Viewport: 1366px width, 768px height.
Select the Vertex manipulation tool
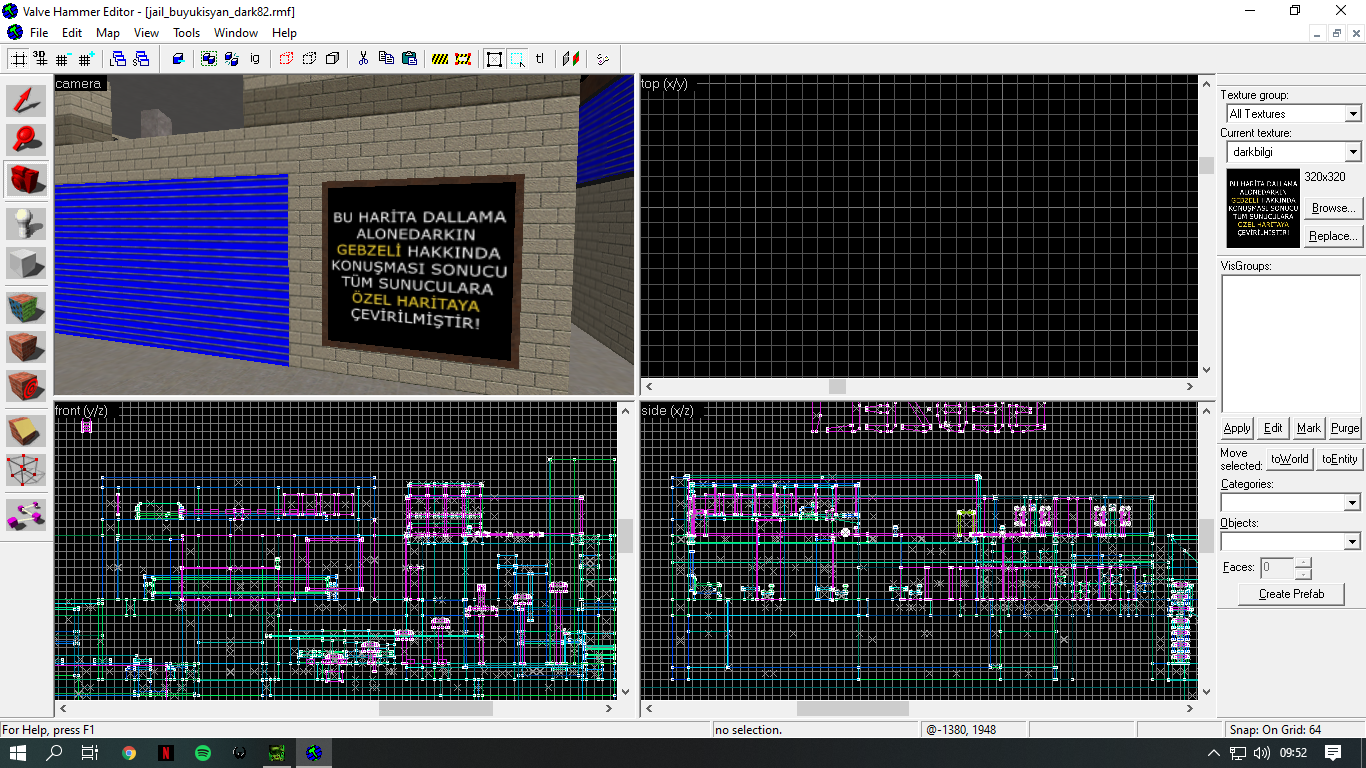pos(27,471)
